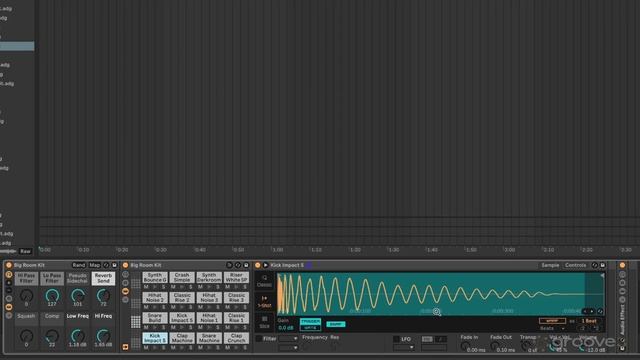Click the Simpler save preset icon
The width and height of the screenshot is (640, 360).
602,265
